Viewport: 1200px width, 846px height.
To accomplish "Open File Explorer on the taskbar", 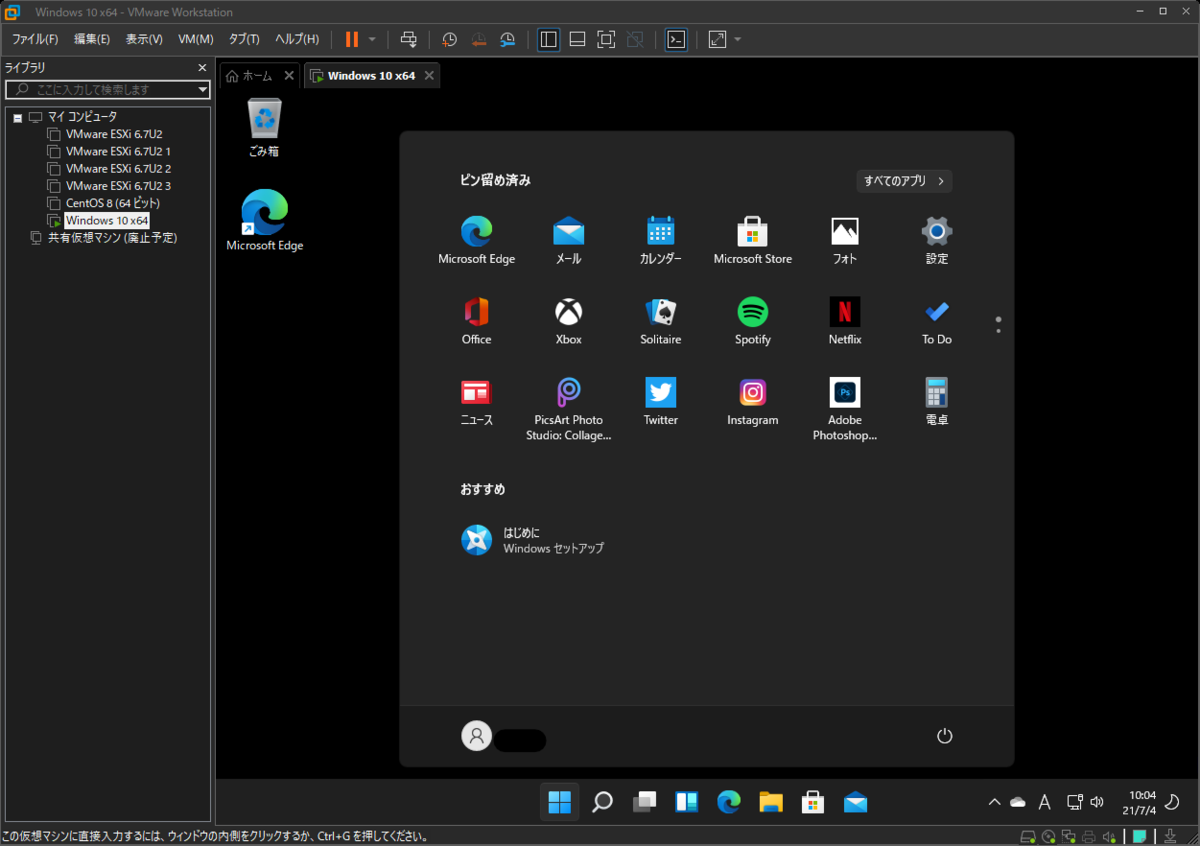I will (770, 802).
